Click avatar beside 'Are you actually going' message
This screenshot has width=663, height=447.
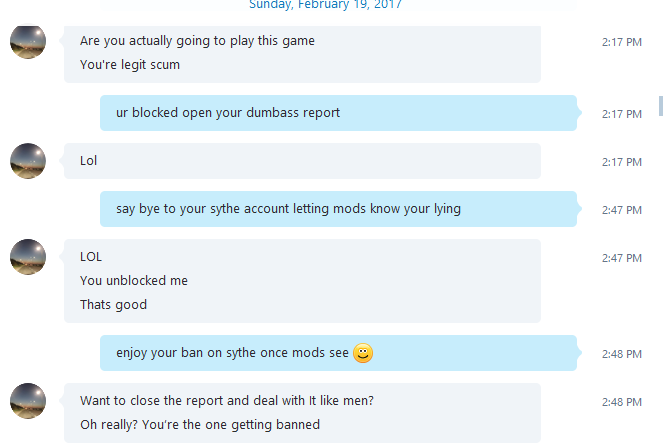pos(28,41)
